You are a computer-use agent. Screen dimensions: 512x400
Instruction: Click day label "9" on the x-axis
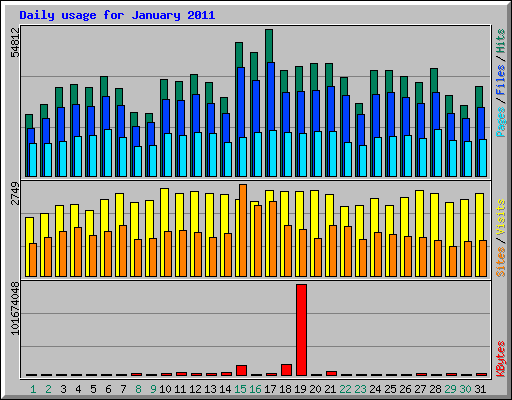153,389
